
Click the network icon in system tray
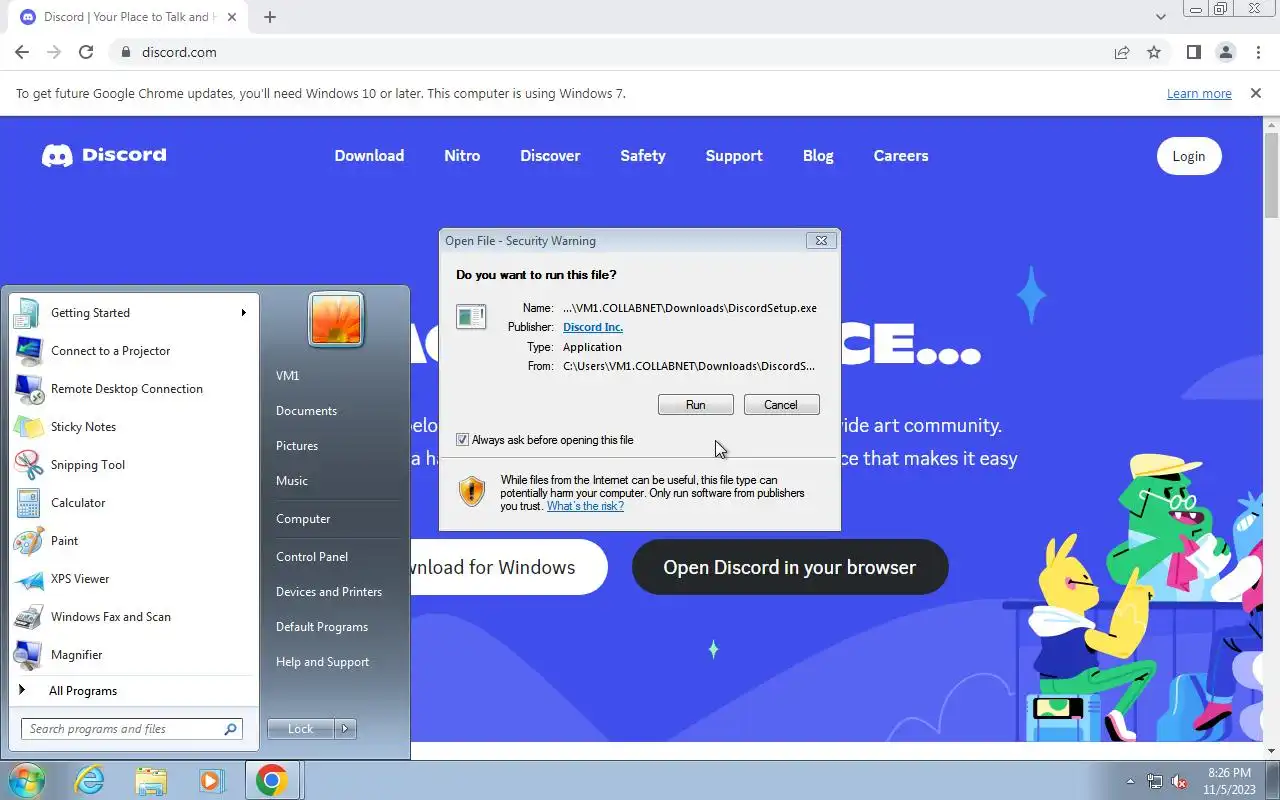[1155, 781]
